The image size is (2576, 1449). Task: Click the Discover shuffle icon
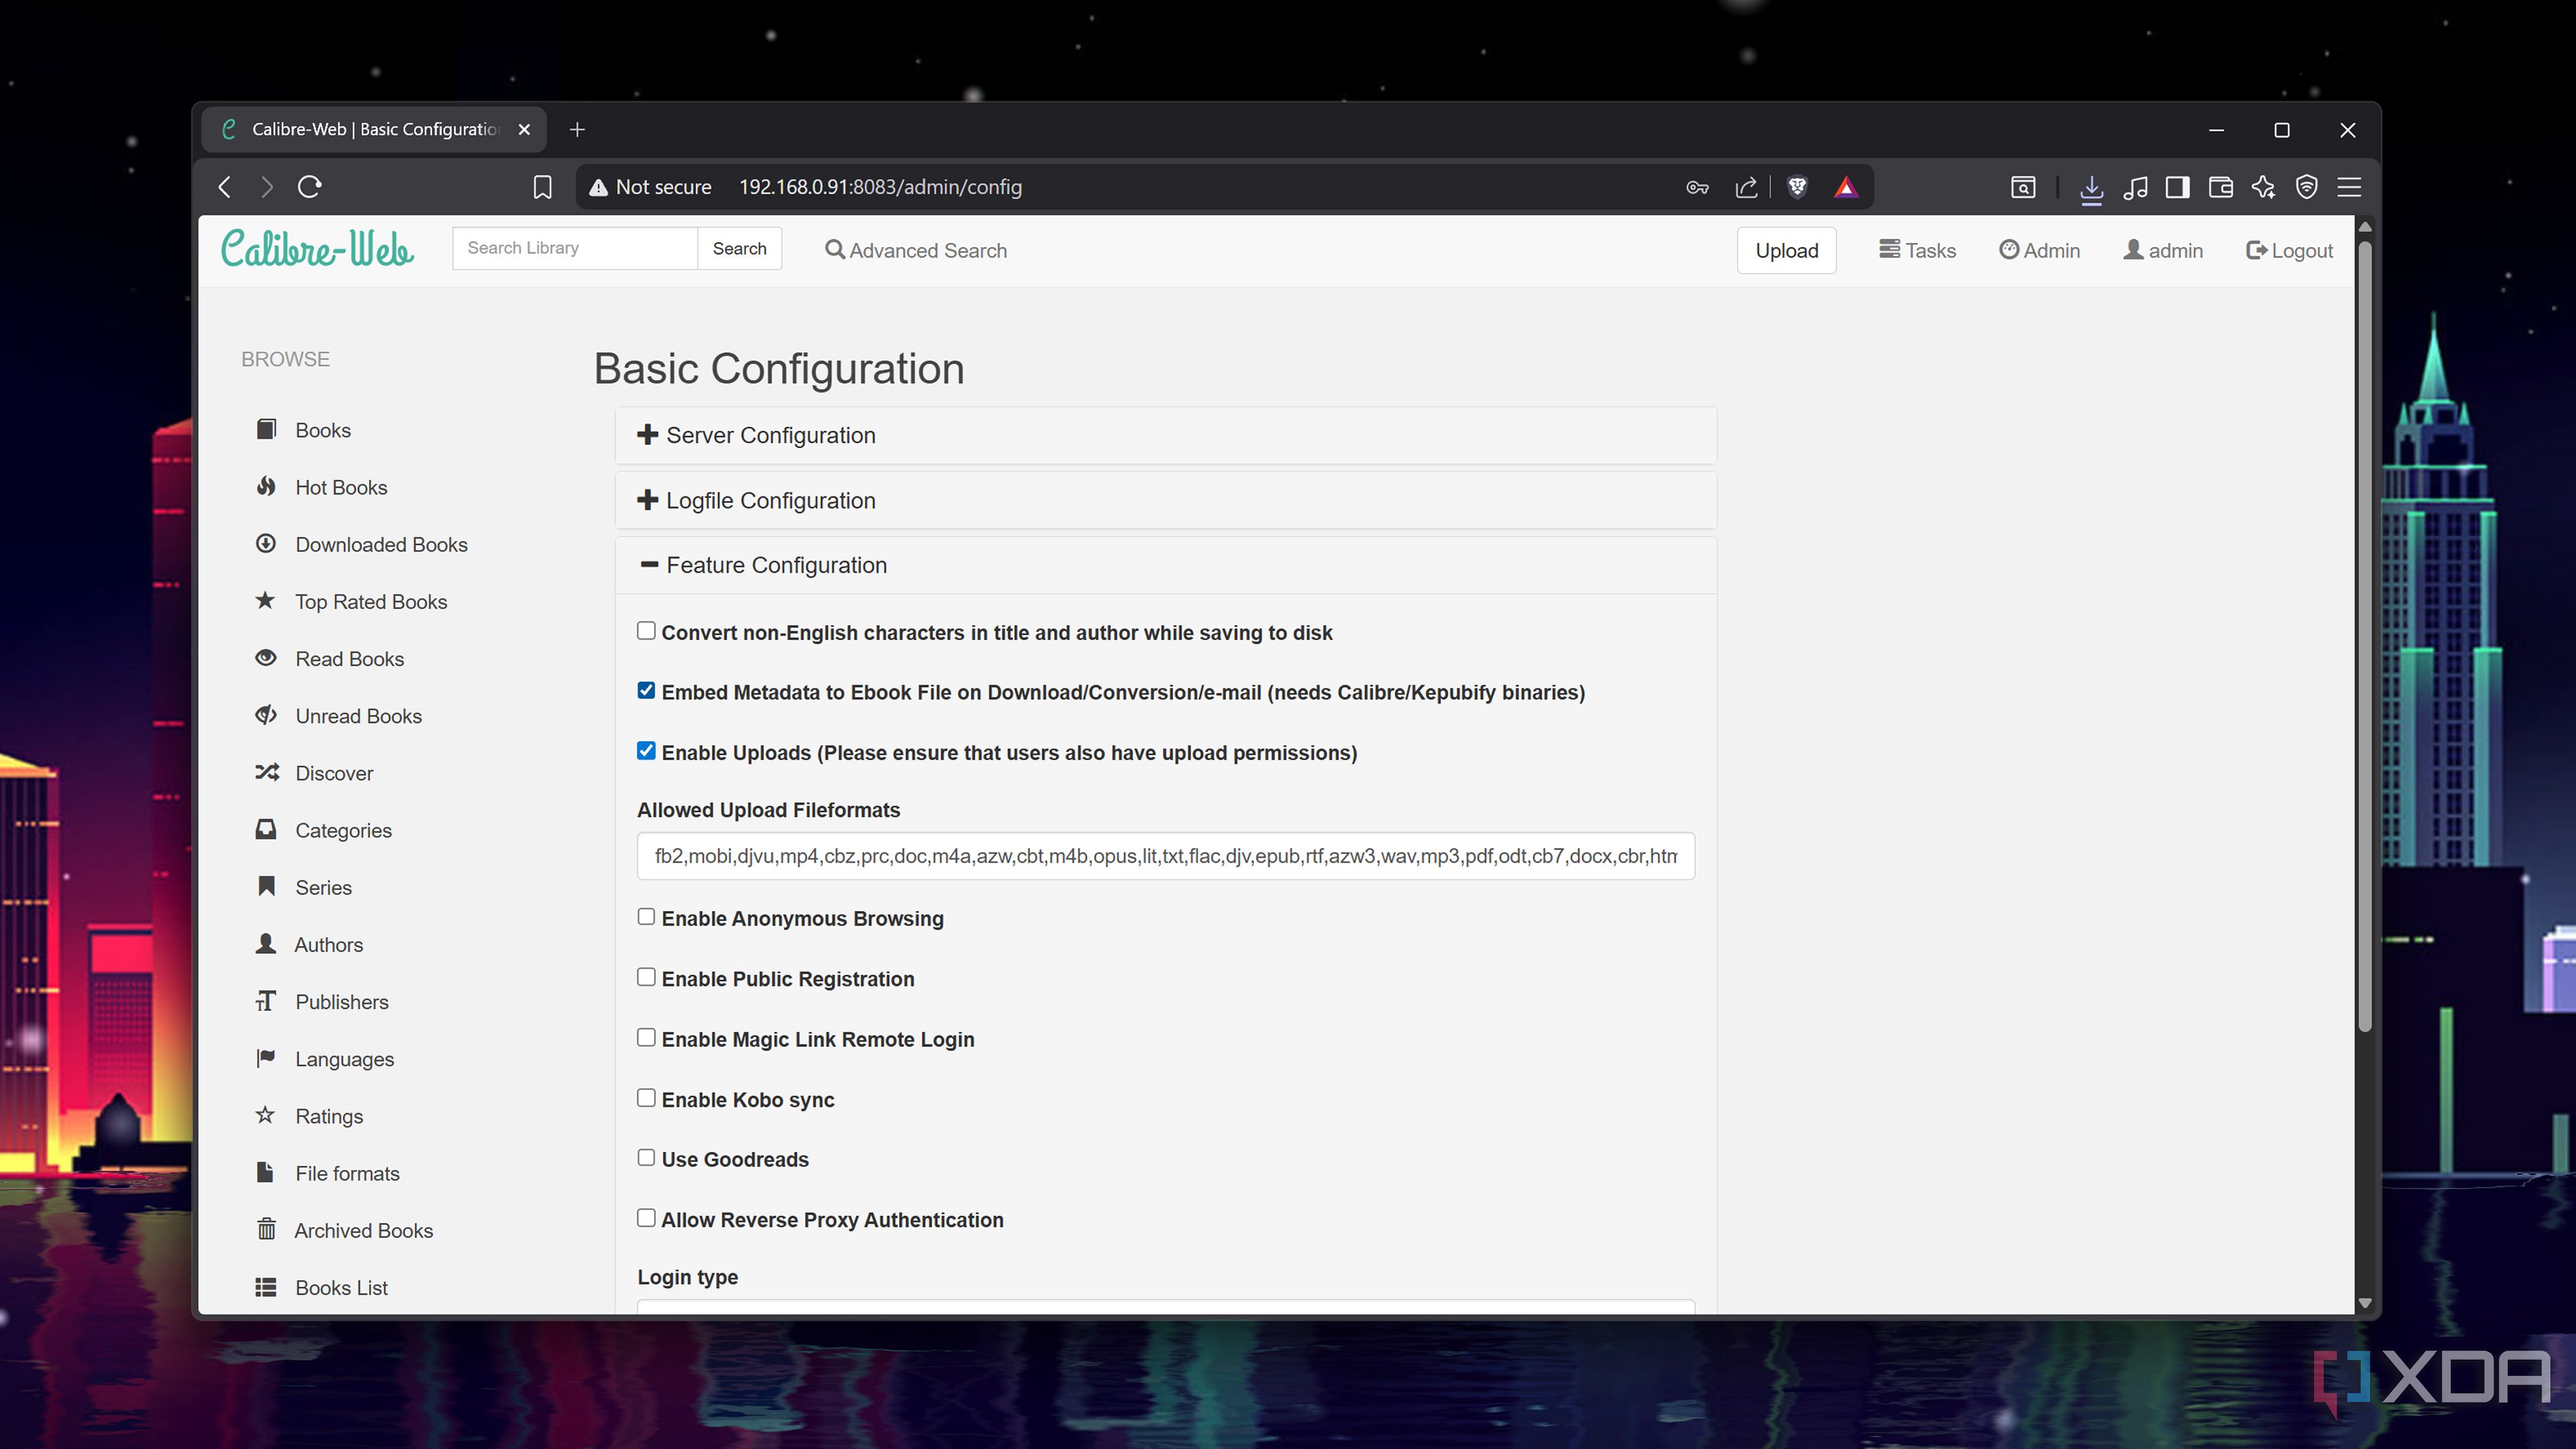coord(266,773)
